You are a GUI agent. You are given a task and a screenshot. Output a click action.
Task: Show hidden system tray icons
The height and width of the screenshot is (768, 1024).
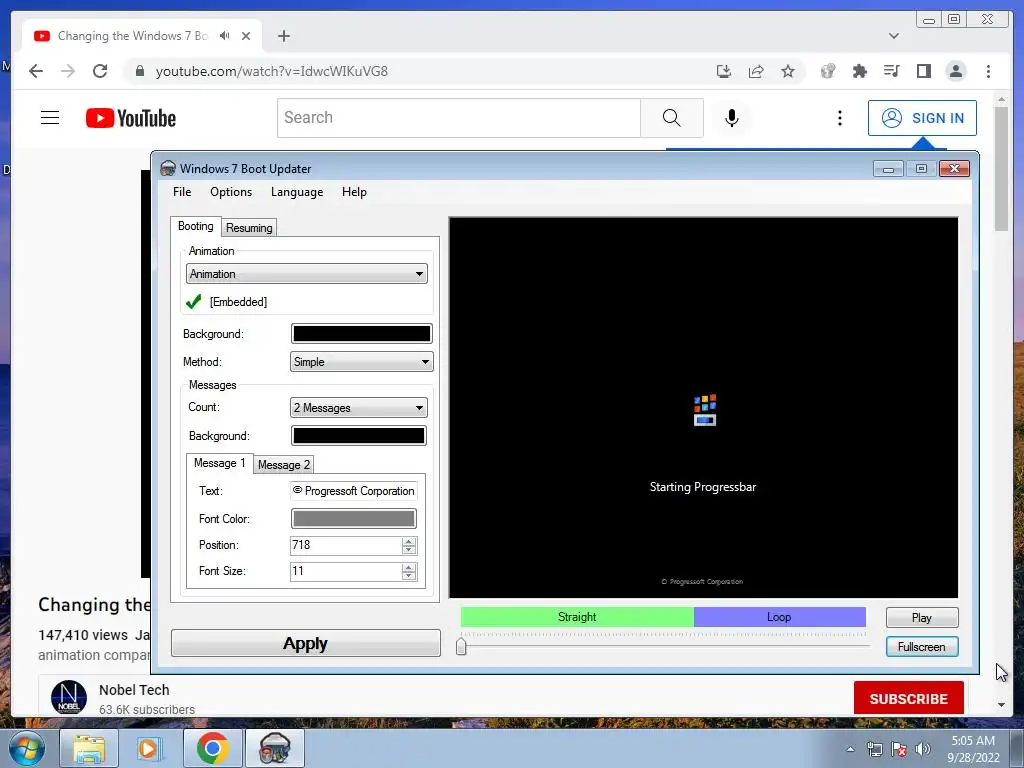tap(850, 749)
